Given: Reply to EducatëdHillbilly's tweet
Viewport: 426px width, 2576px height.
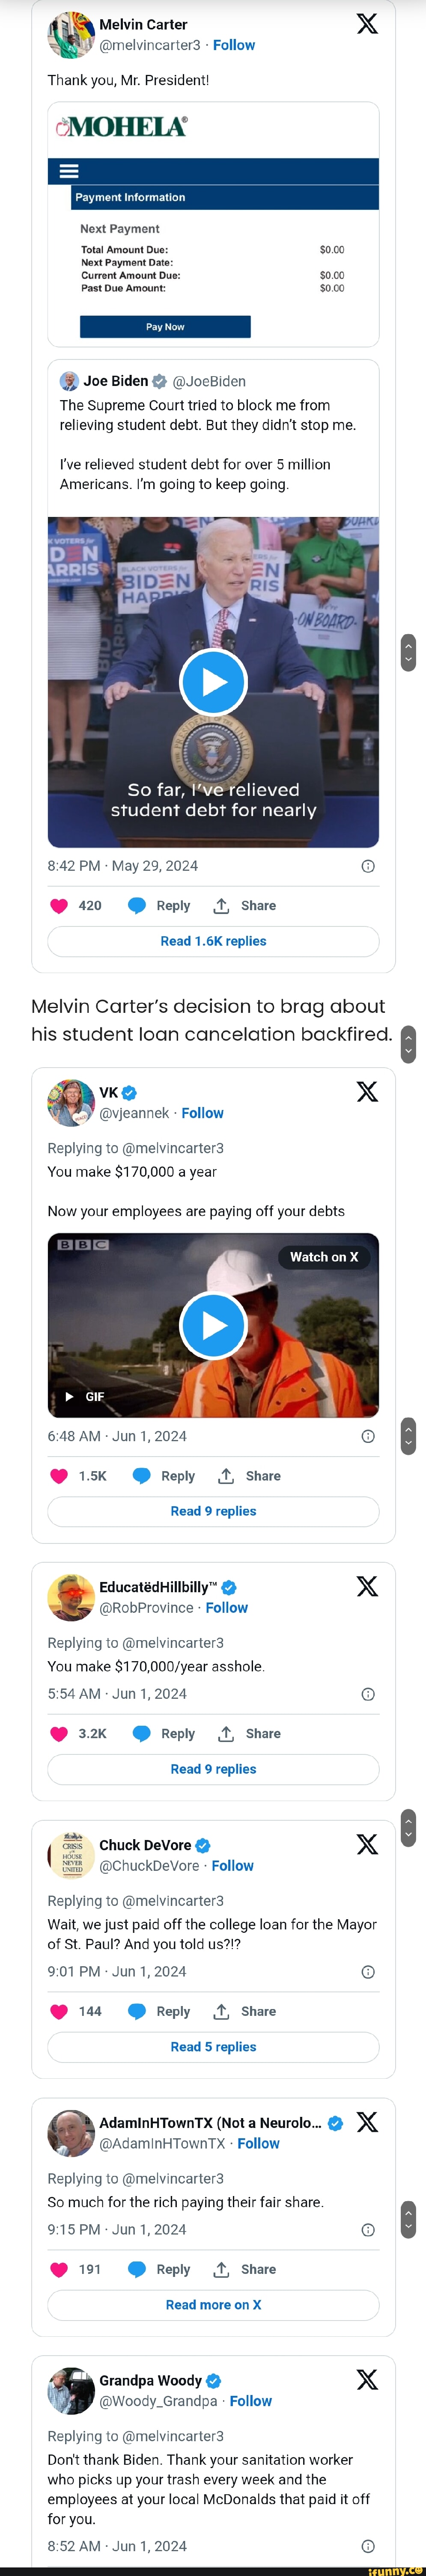Looking at the screenshot, I should pos(166,1734).
